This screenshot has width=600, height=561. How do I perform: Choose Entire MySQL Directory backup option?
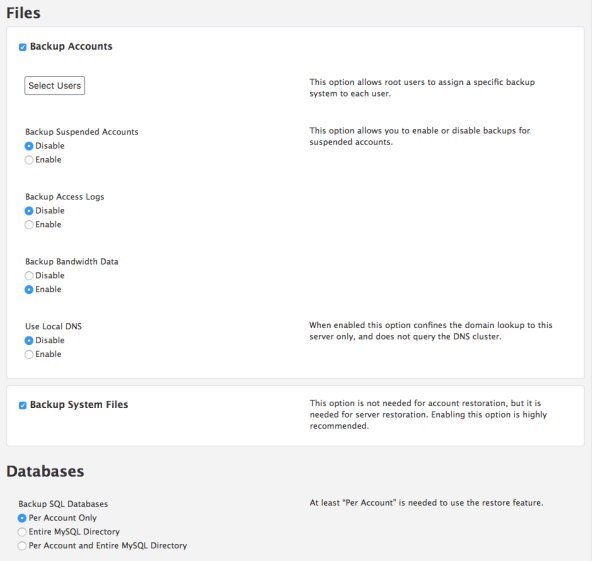22,532
